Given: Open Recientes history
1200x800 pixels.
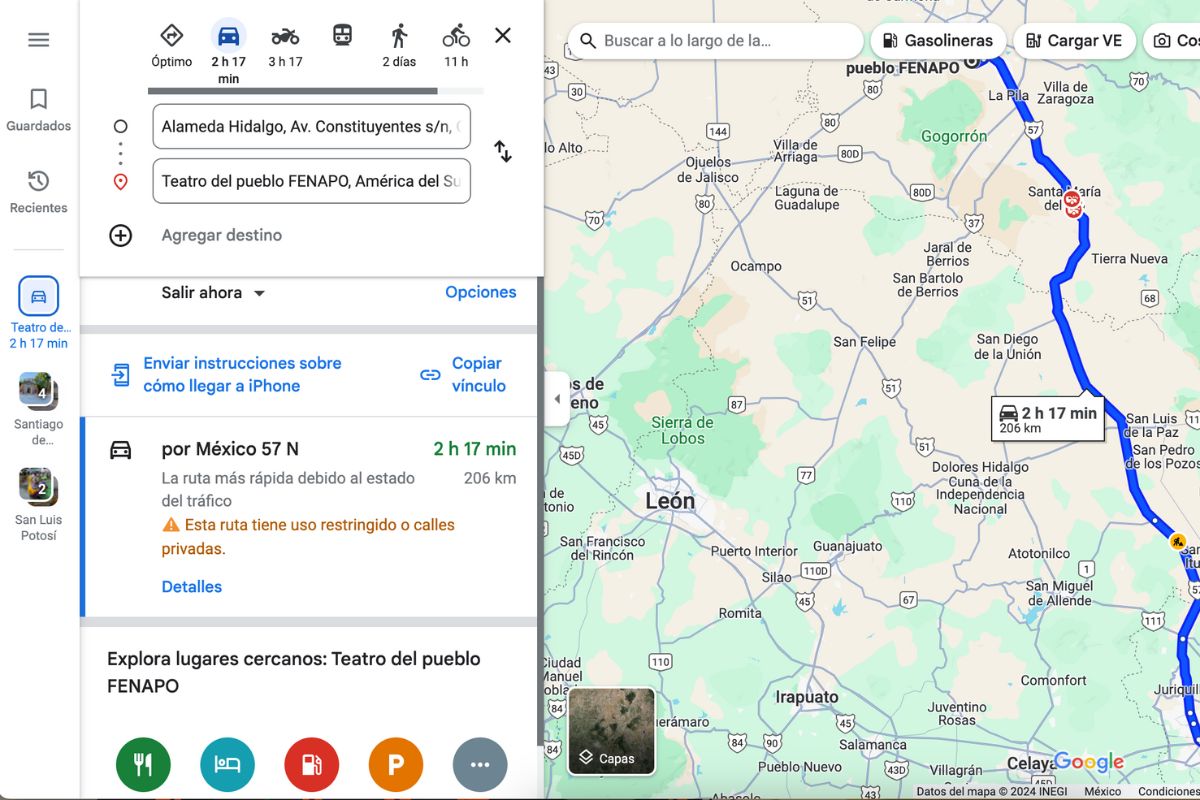Looking at the screenshot, I should pyautogui.click(x=38, y=191).
